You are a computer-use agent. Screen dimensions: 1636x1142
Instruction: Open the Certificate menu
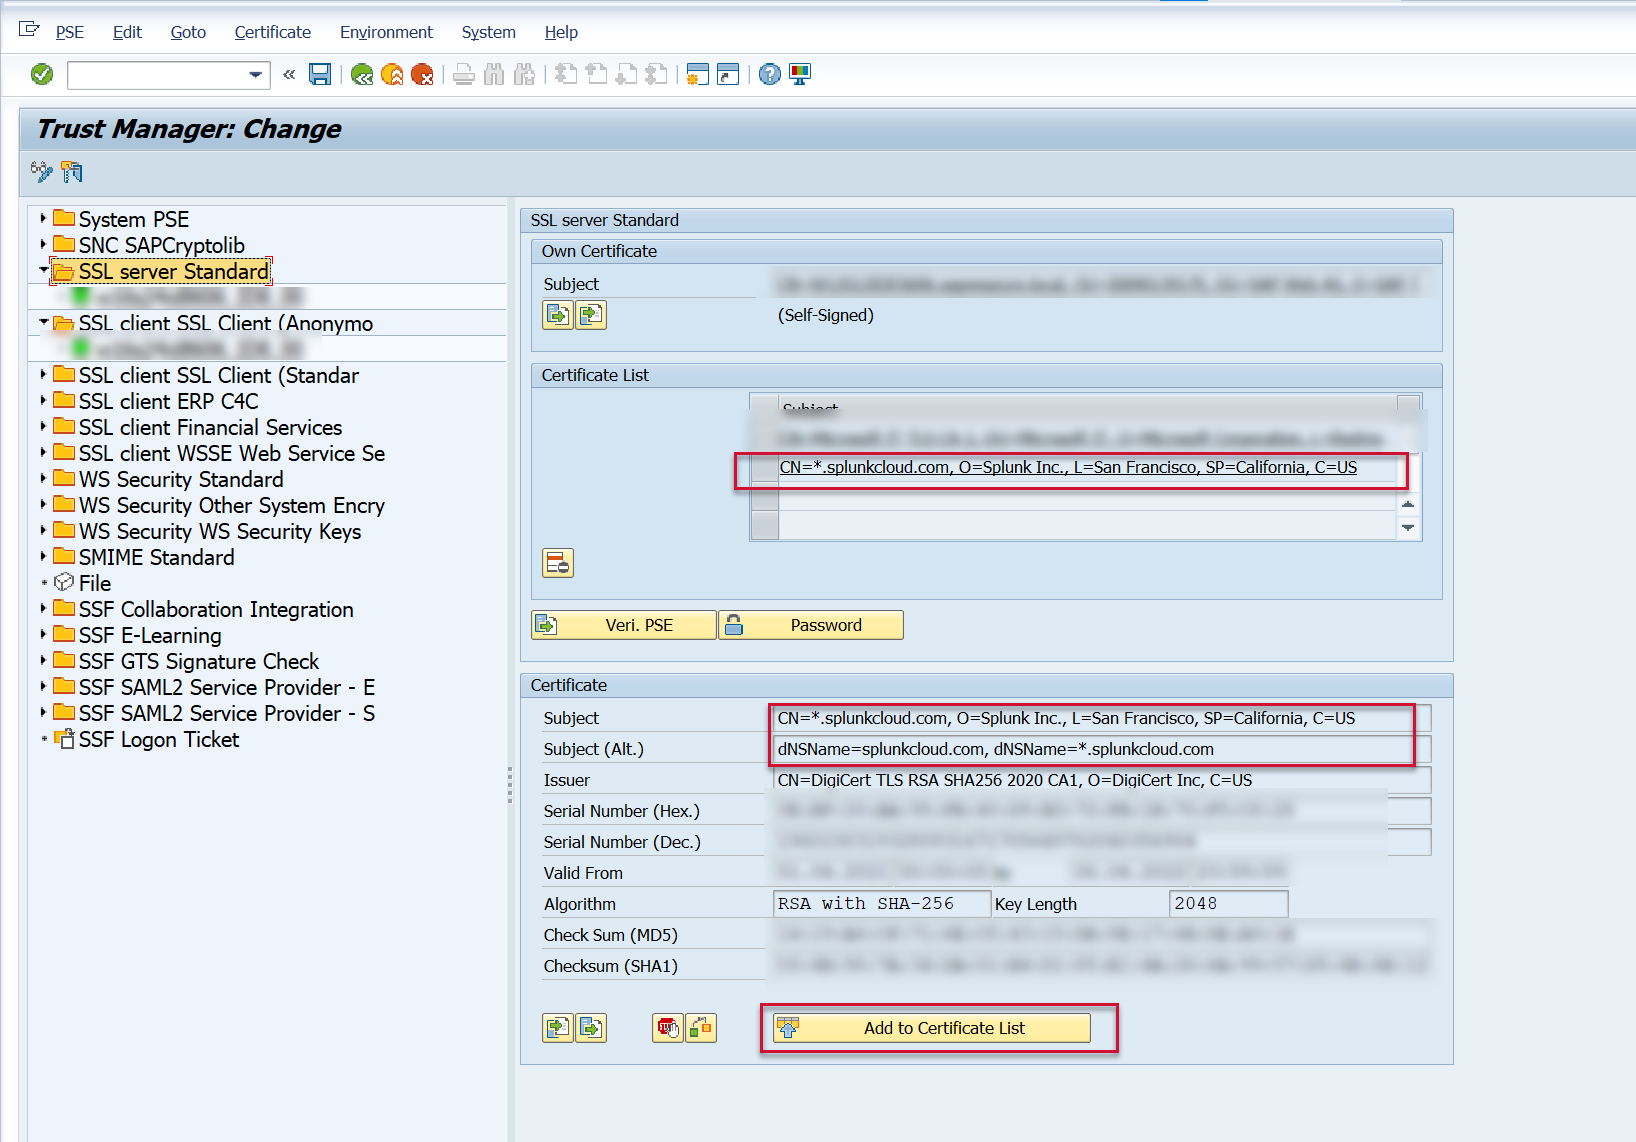(272, 32)
